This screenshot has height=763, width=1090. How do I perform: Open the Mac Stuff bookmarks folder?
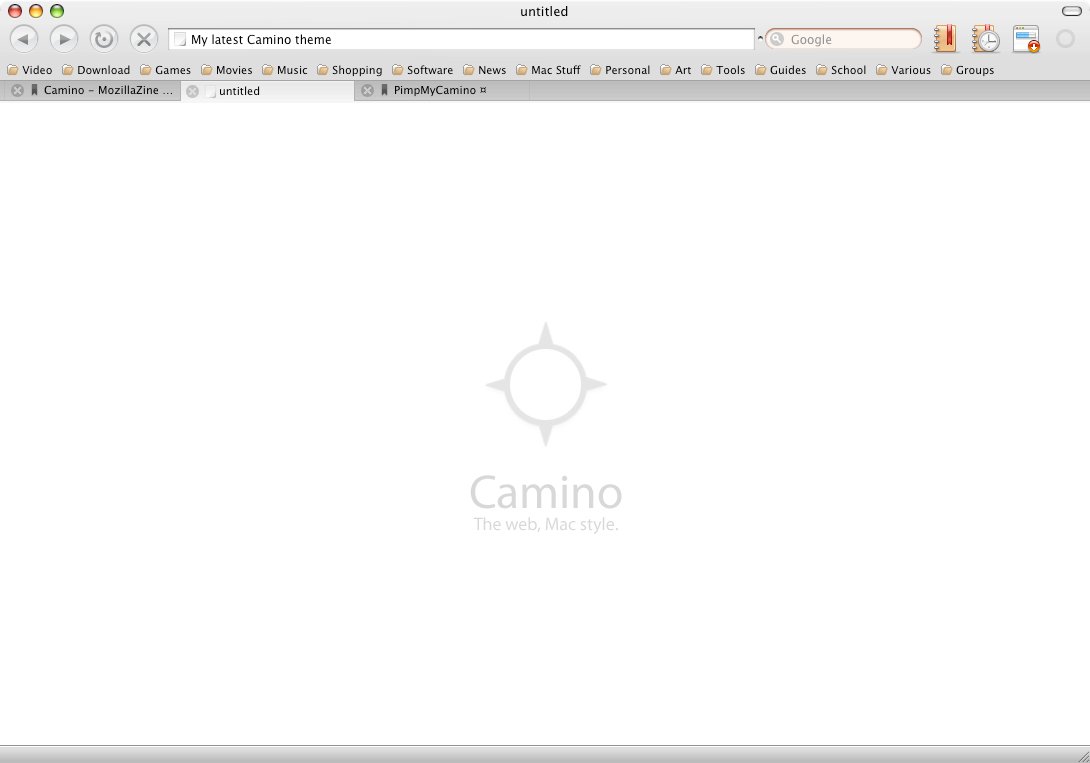click(548, 70)
